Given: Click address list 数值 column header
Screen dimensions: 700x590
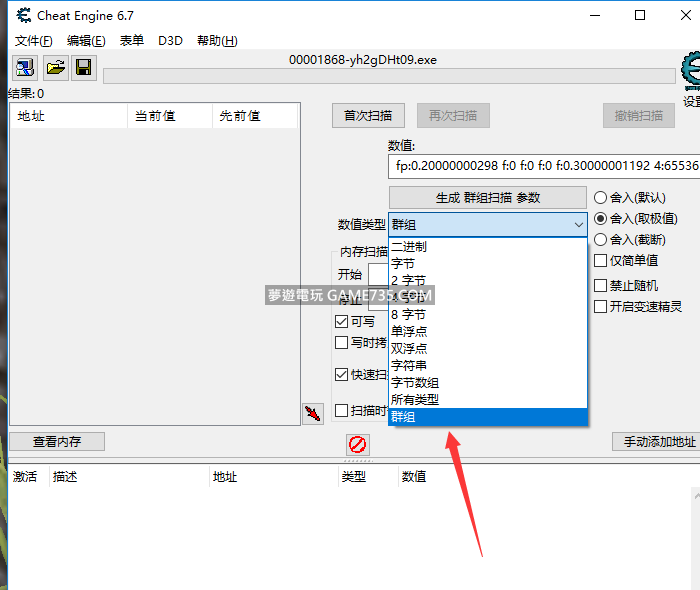Looking at the screenshot, I should 414,477.
